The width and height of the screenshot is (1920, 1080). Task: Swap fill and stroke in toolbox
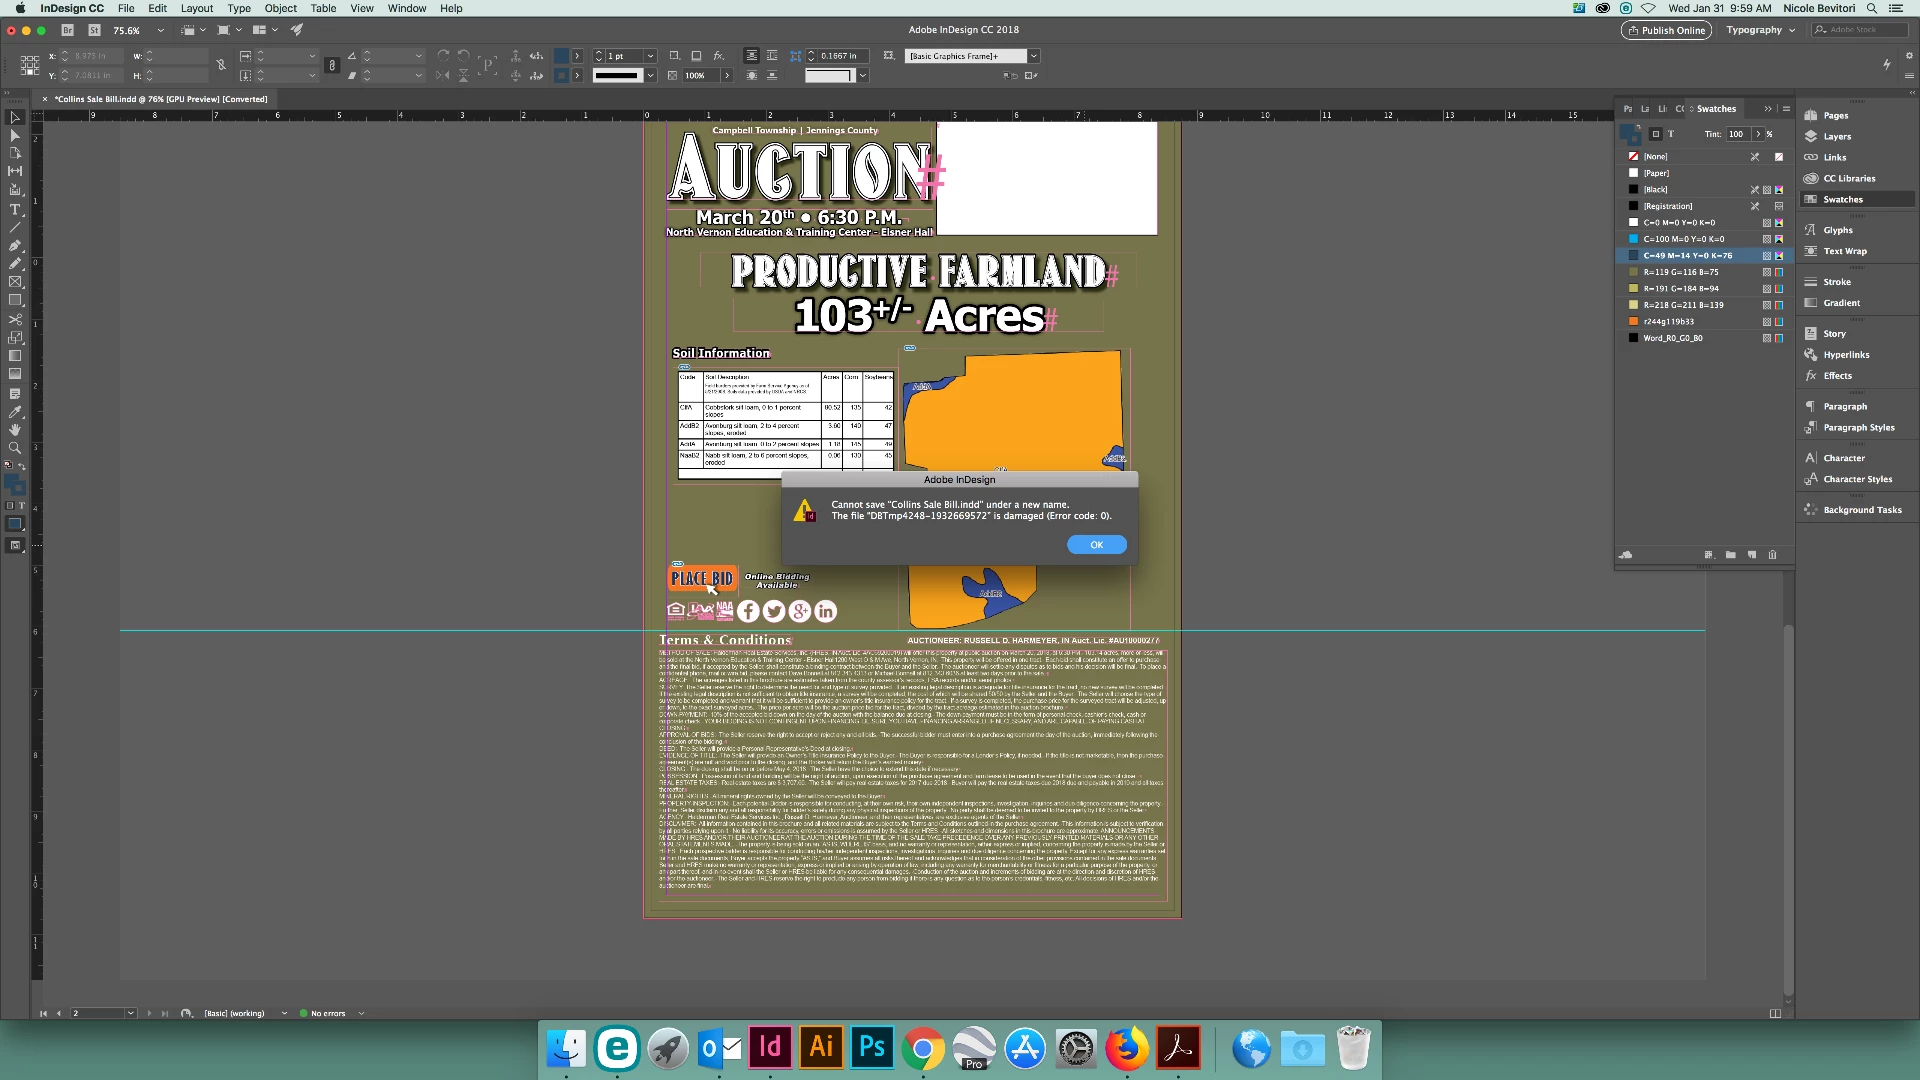[22, 467]
